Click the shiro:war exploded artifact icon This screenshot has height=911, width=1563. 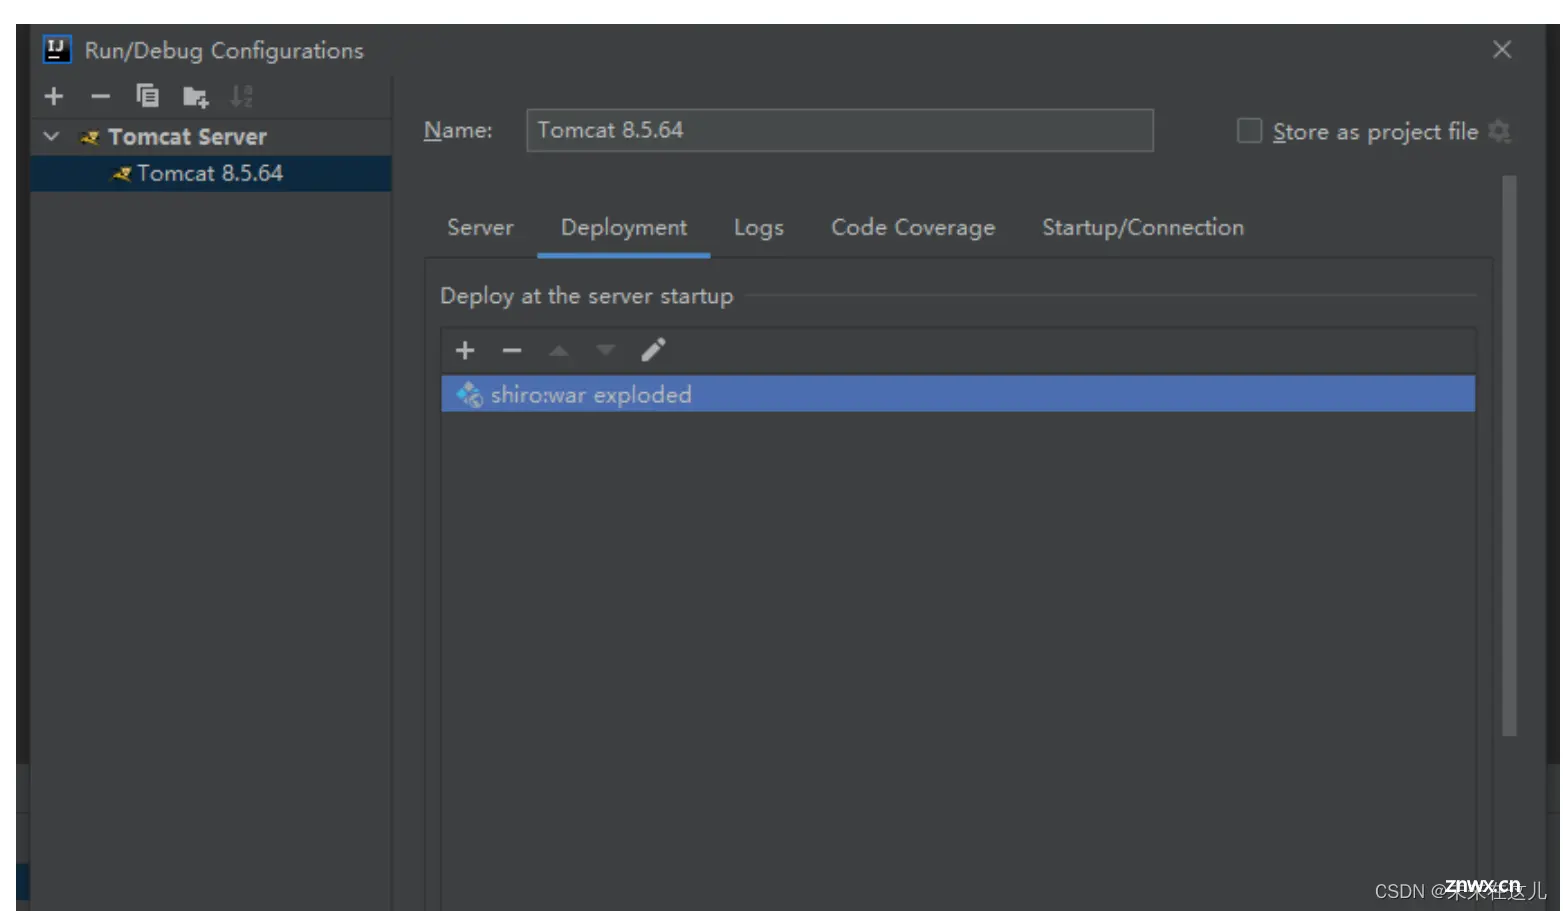[x=469, y=394]
